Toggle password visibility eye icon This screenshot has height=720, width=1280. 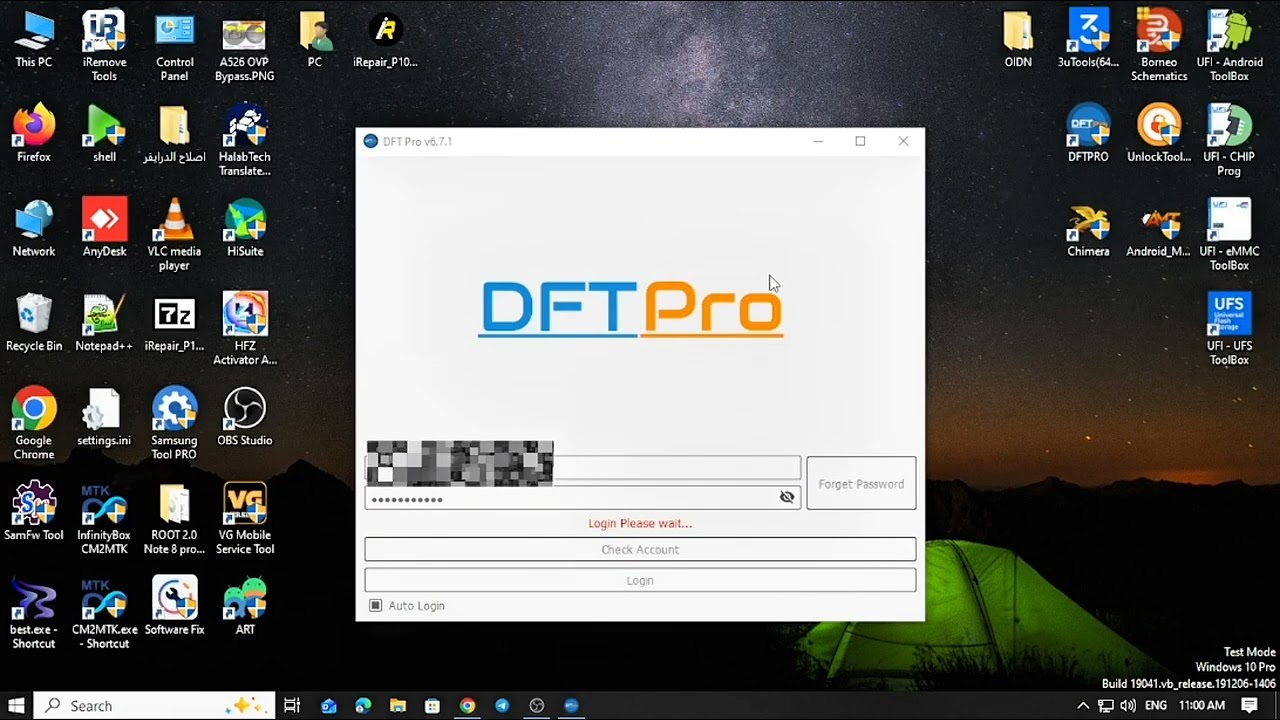pos(787,497)
